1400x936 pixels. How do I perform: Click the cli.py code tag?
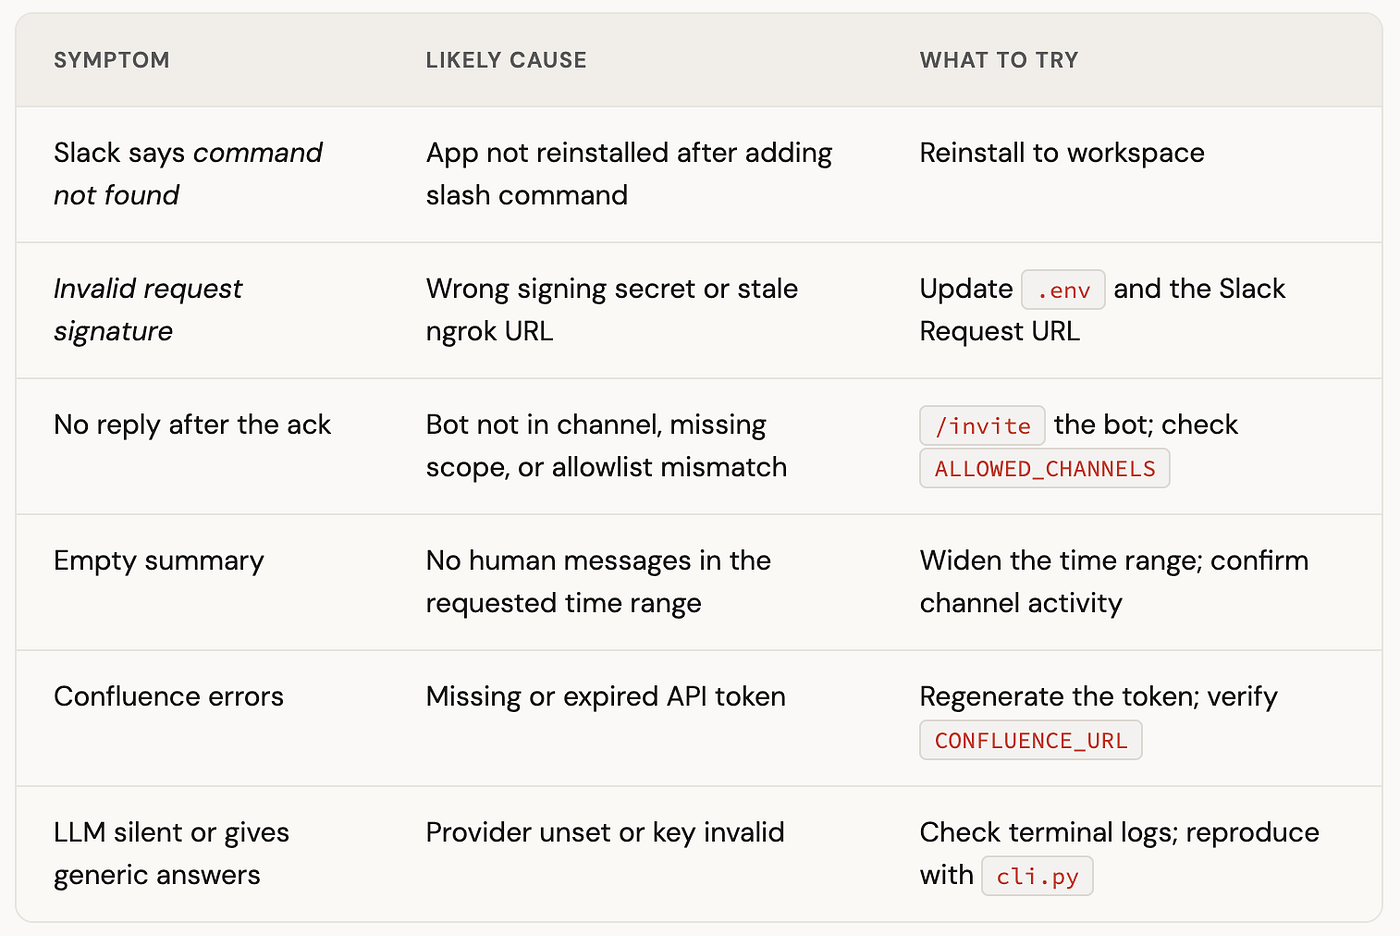[1037, 876]
